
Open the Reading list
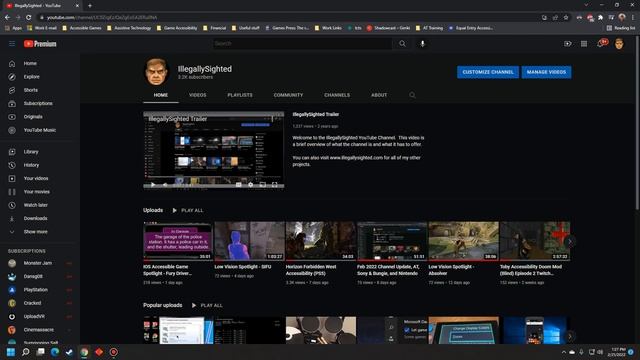click(x=621, y=28)
